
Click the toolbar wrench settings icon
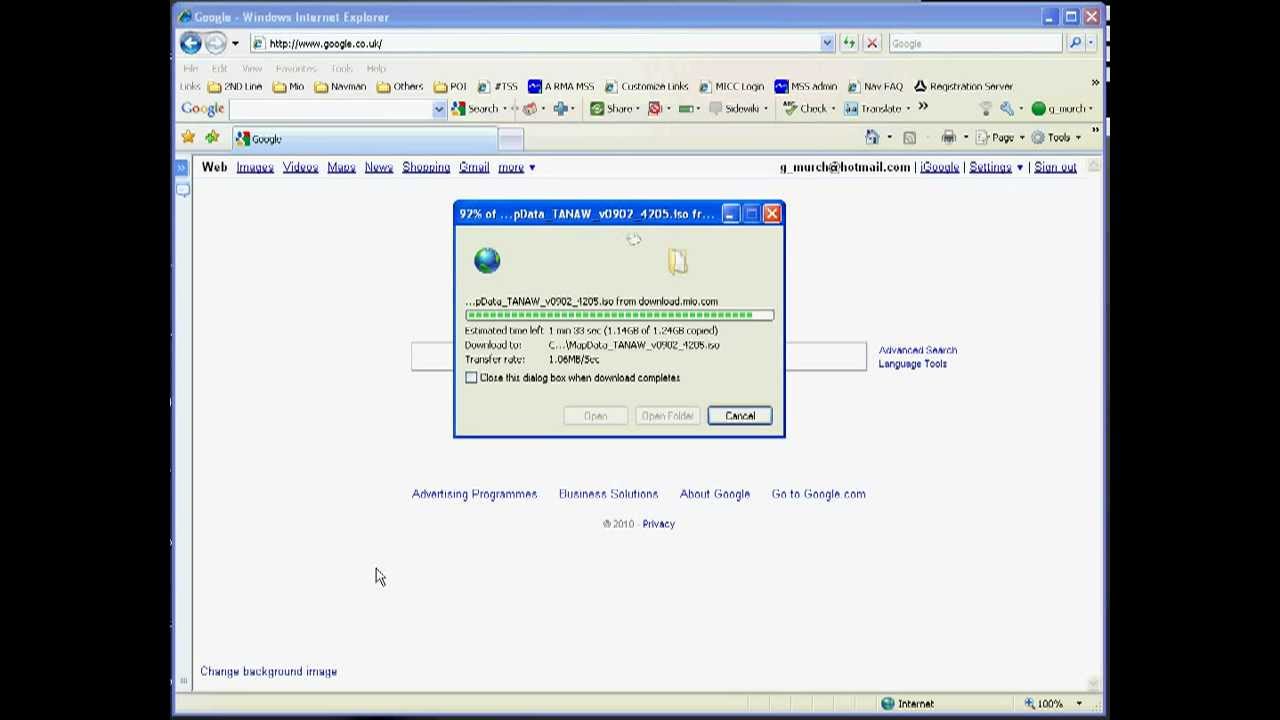pos(1007,108)
